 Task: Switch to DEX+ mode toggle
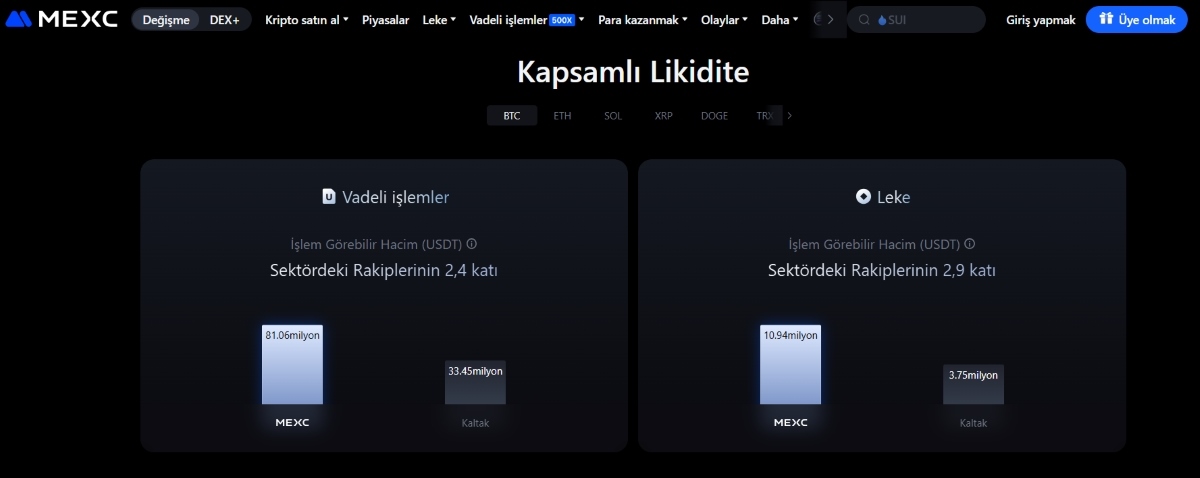(x=225, y=20)
